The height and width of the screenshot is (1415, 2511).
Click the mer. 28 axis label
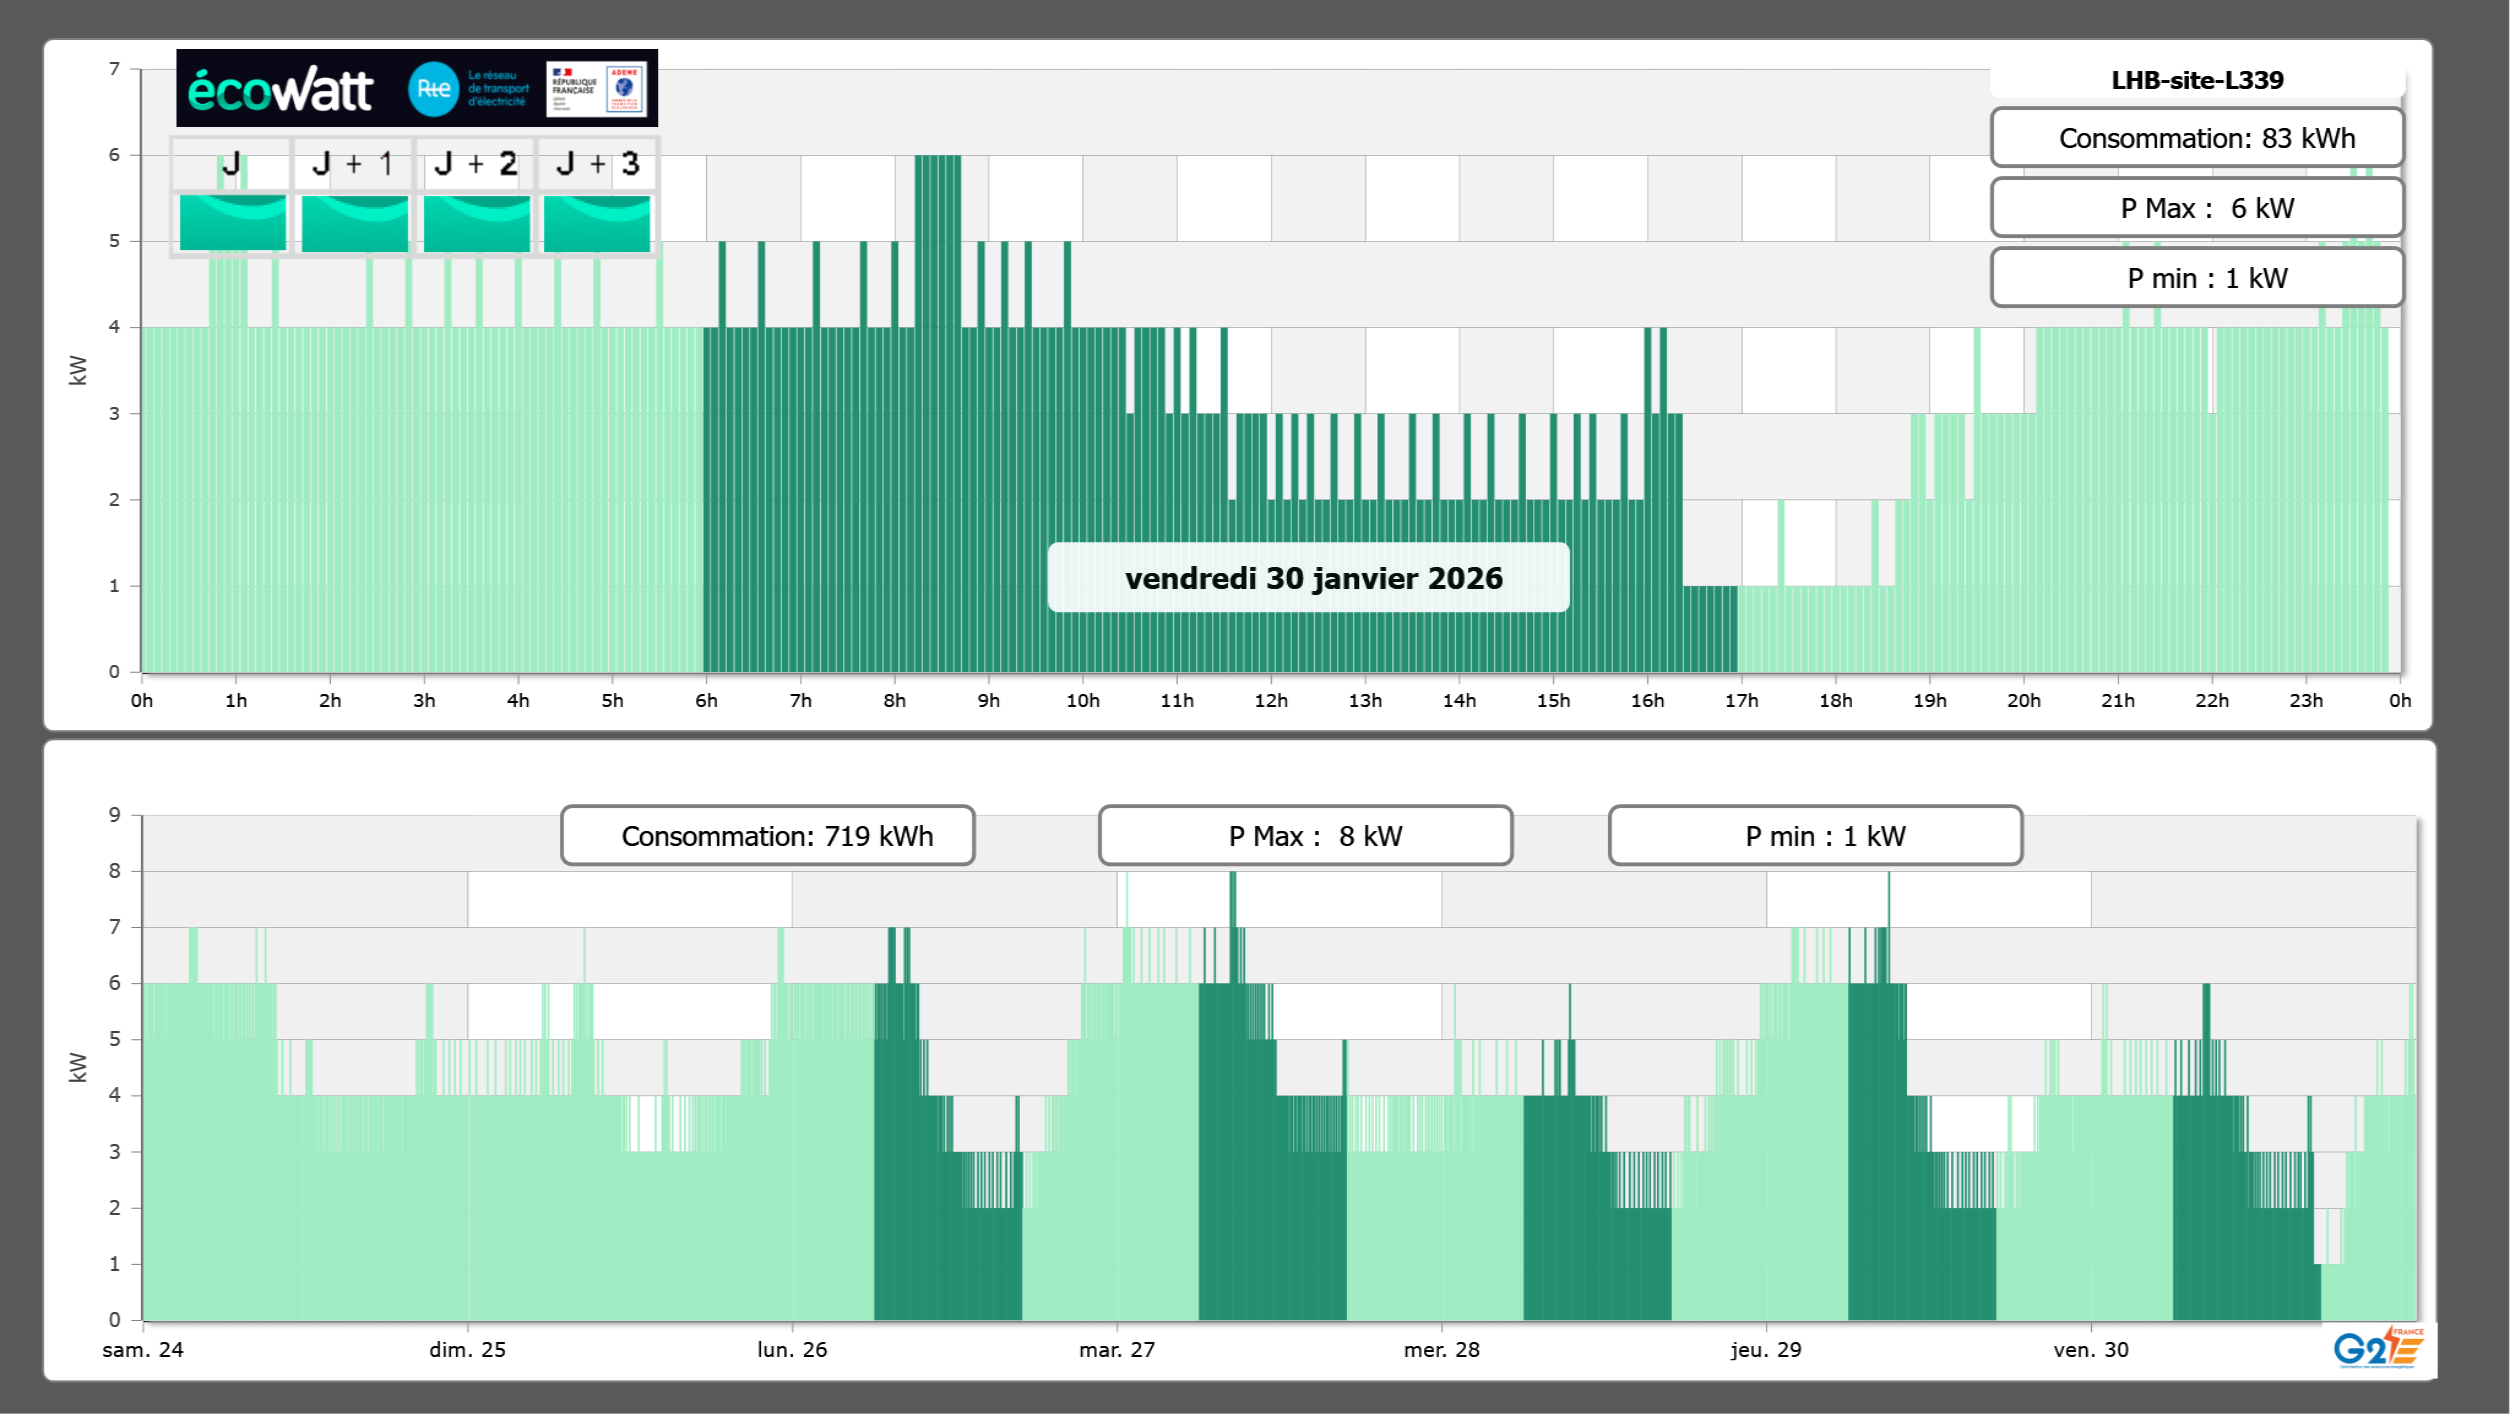pyautogui.click(x=1441, y=1350)
